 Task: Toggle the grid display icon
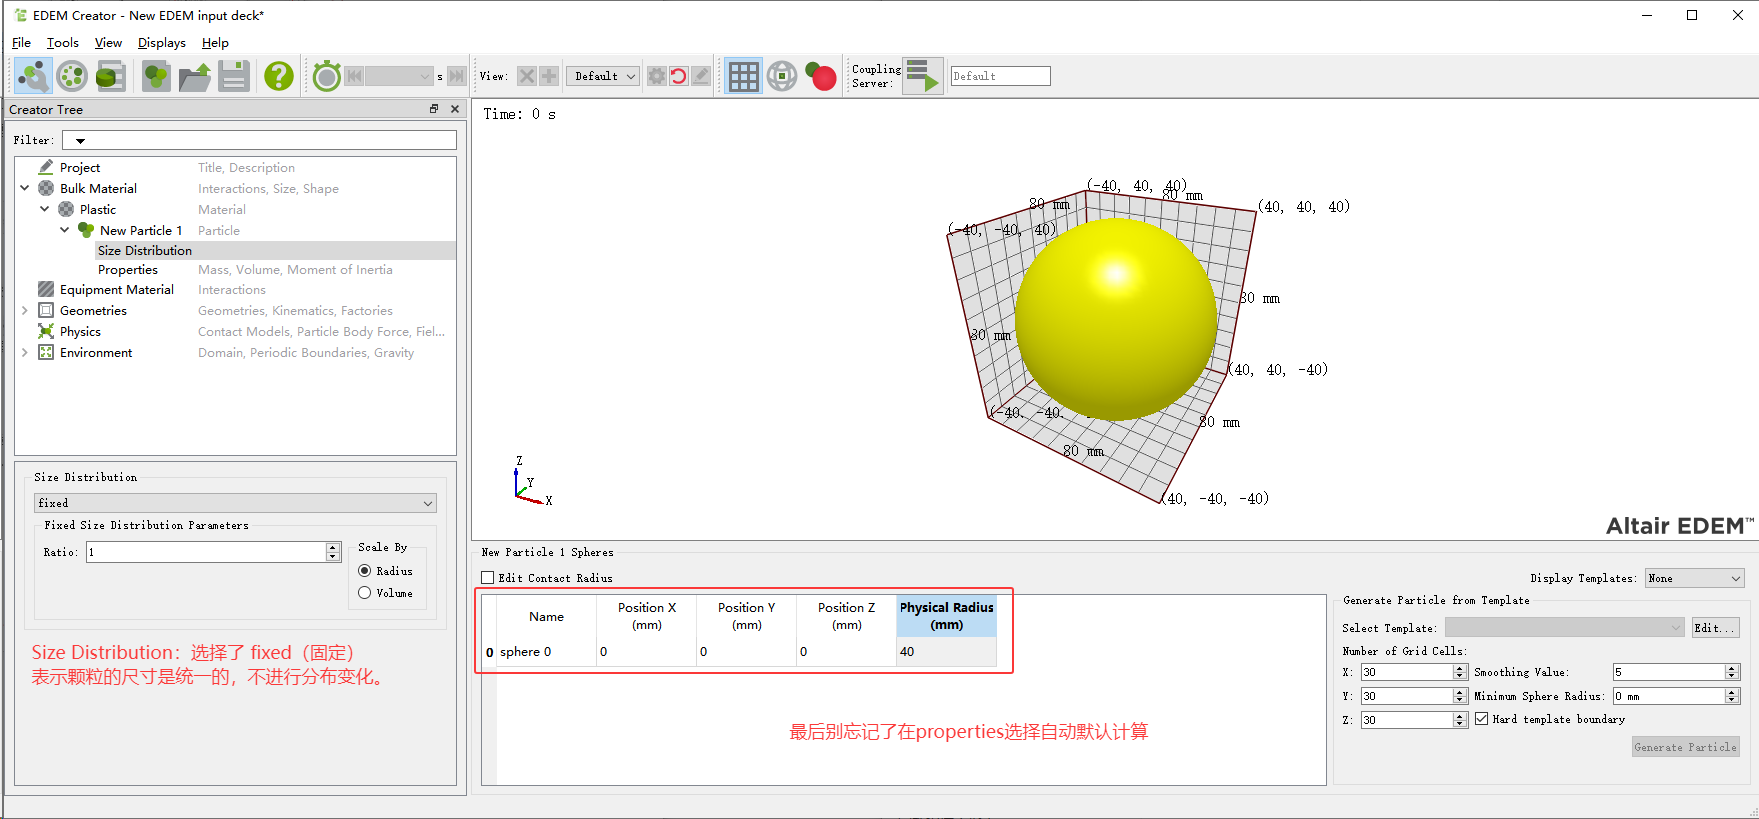click(x=743, y=76)
